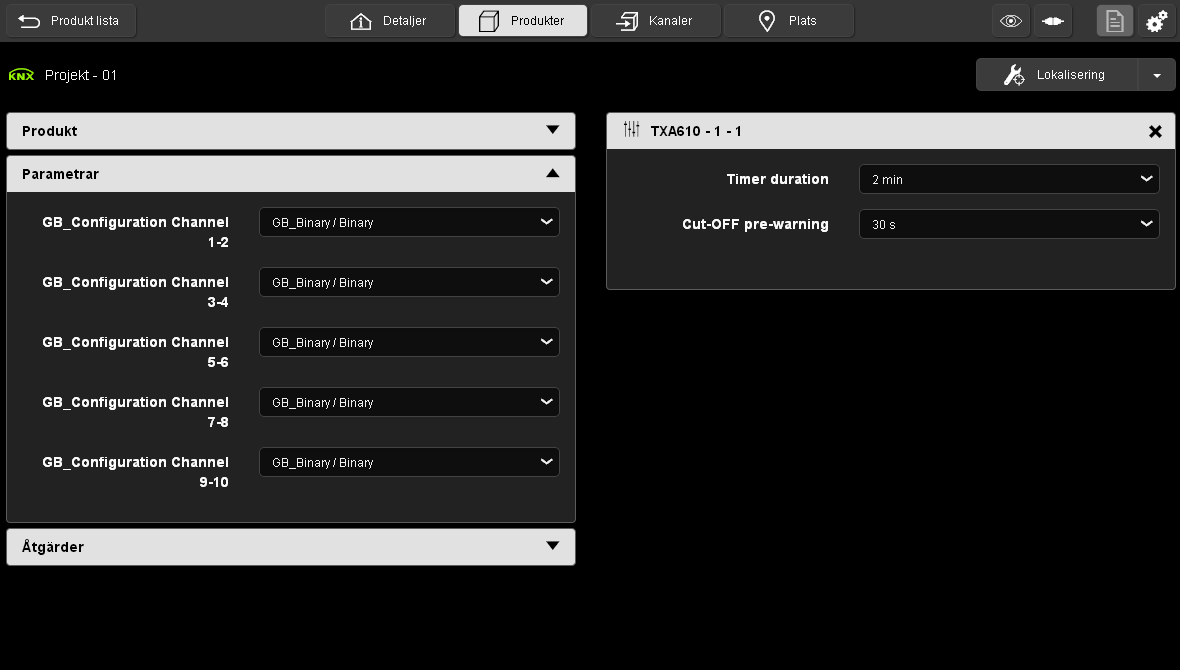Click the GB_Configuration Channel 9-10 label
Image resolution: width=1180 pixels, height=670 pixels.
pos(135,472)
